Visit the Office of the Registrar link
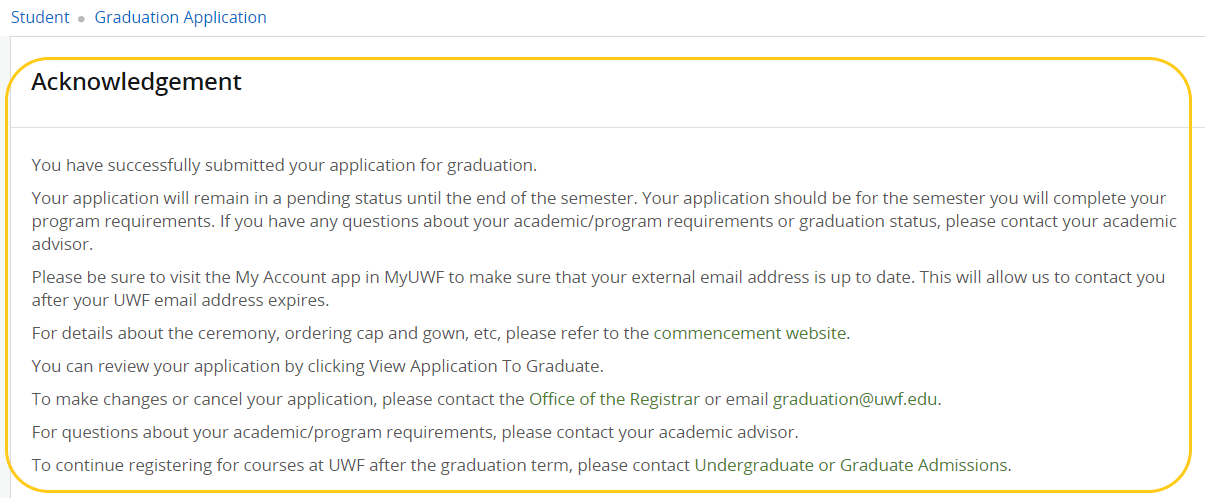Screen dimensions: 1205x498 point(614,399)
